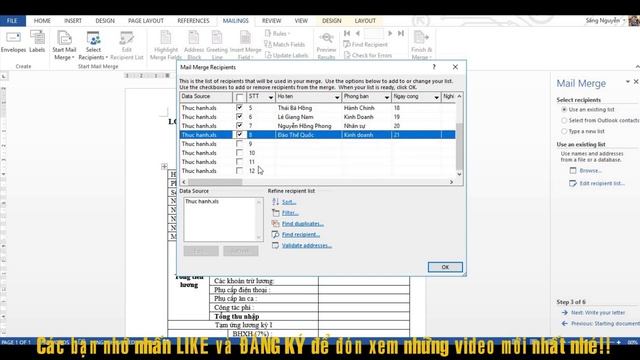
Task: Confirm recipients with OK button
Action: click(x=445, y=267)
